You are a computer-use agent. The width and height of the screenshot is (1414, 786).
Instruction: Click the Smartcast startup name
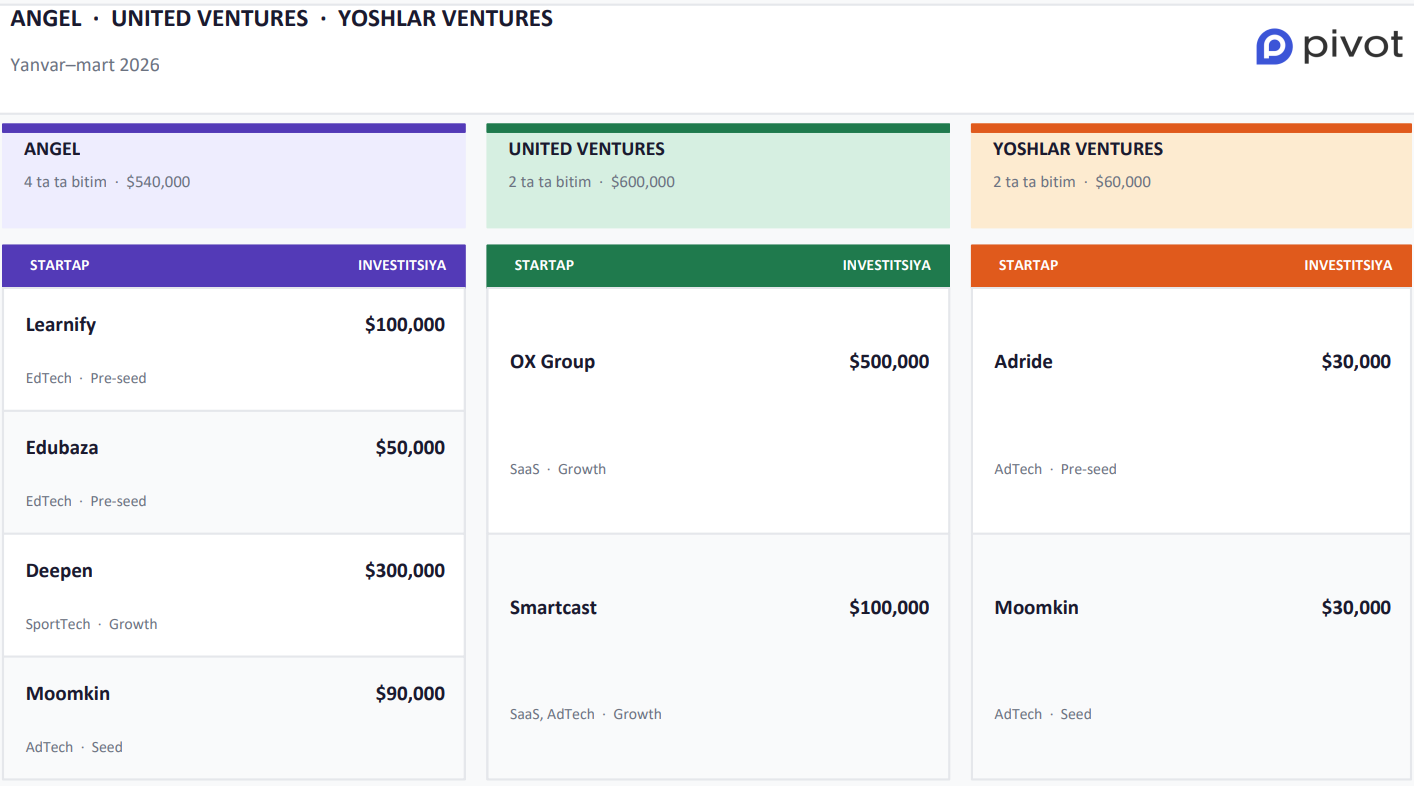553,608
